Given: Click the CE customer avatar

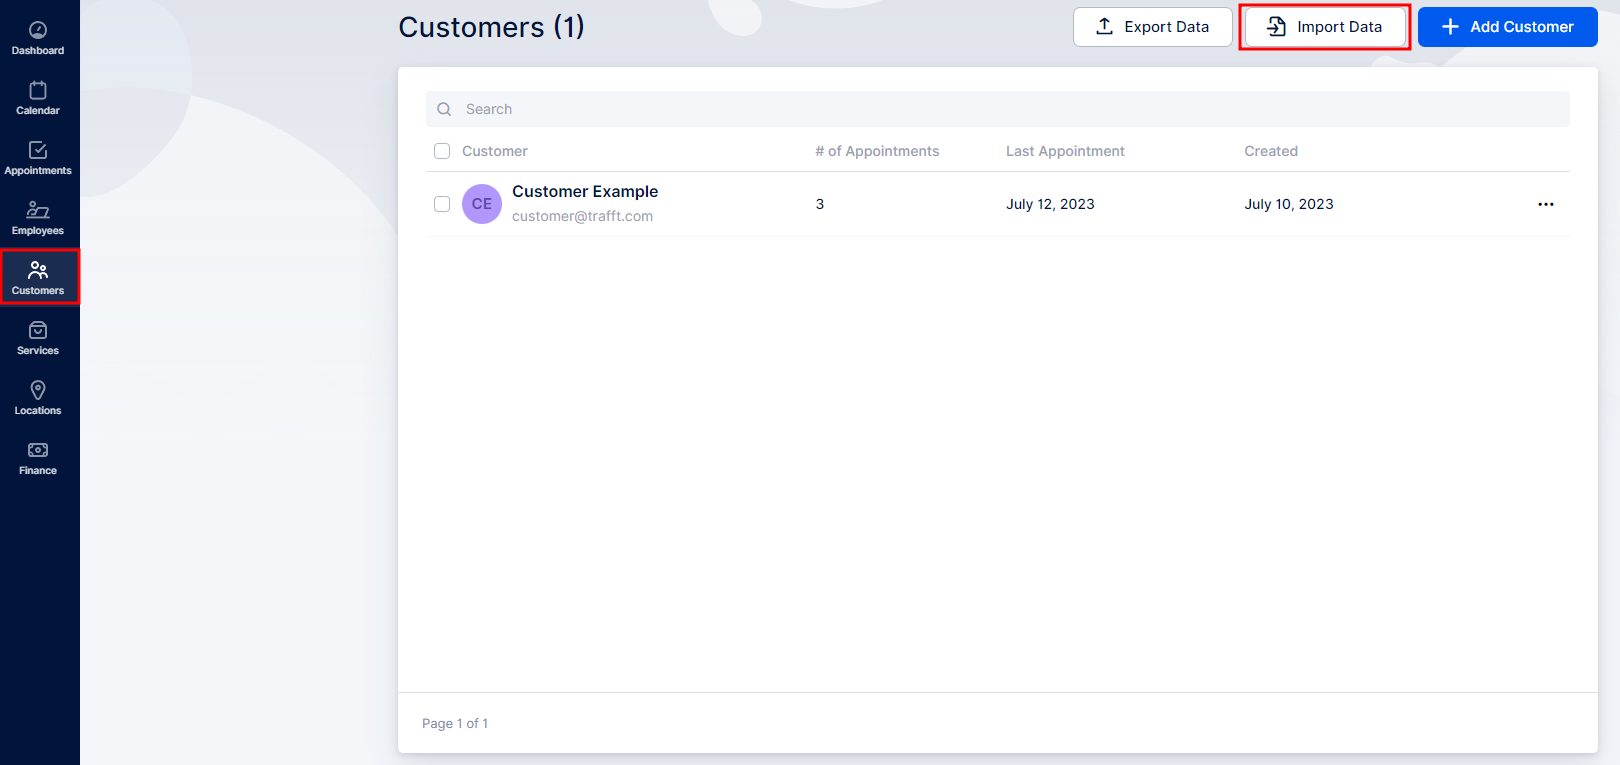Looking at the screenshot, I should click(x=482, y=204).
